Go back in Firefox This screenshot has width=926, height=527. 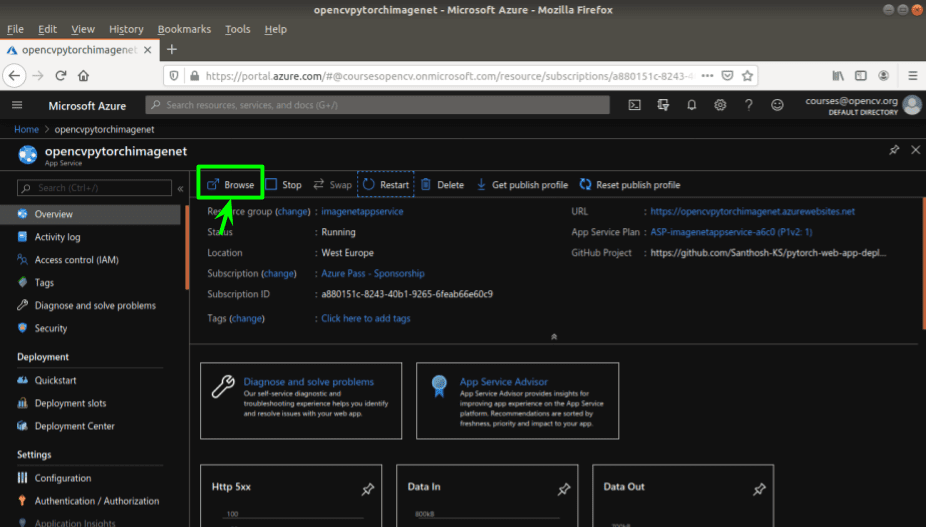pyautogui.click(x=15, y=76)
